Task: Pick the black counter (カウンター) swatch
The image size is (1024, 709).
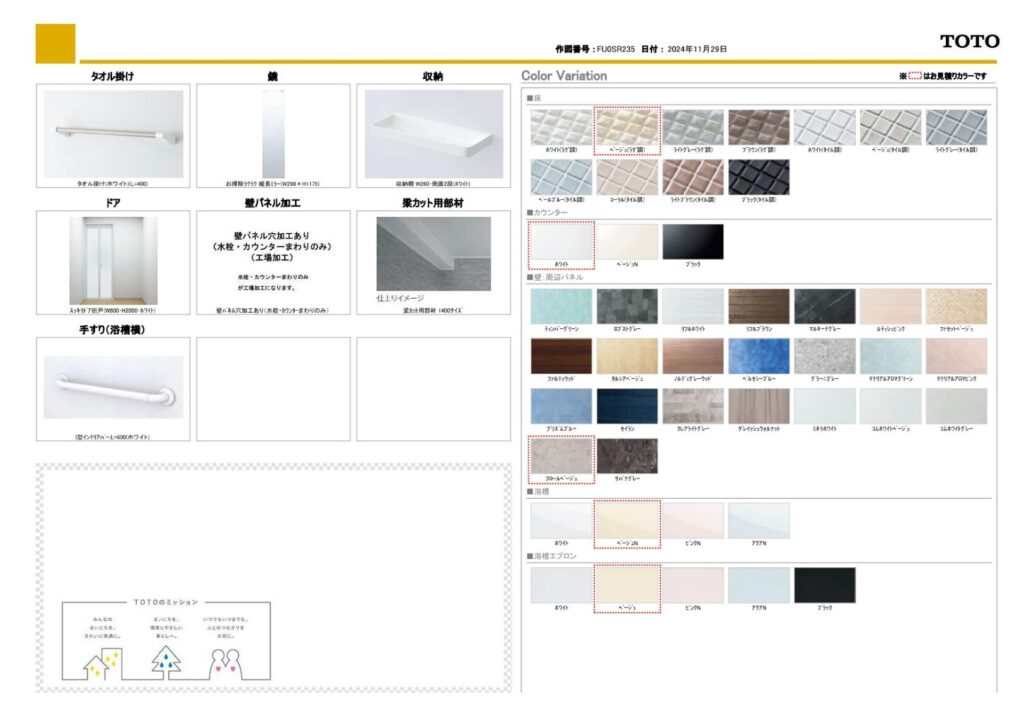Action: point(693,241)
